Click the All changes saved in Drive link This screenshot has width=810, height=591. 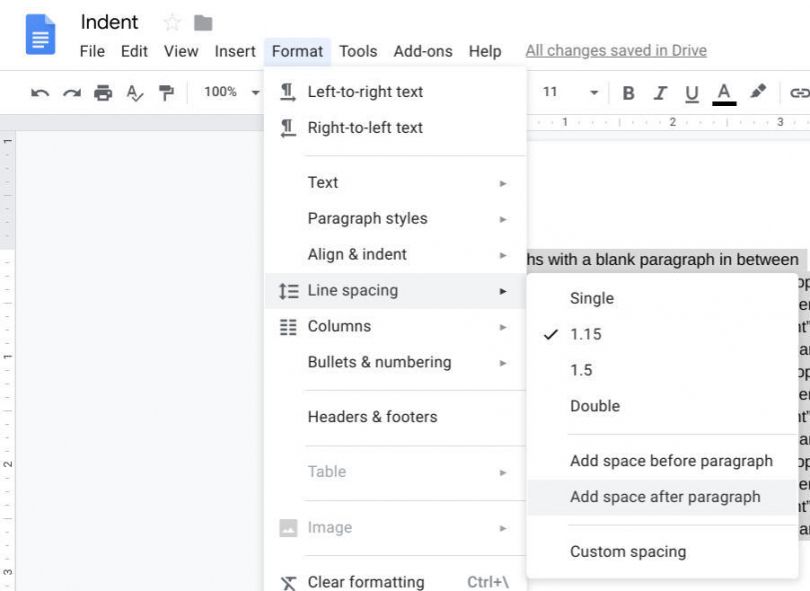[x=615, y=50]
